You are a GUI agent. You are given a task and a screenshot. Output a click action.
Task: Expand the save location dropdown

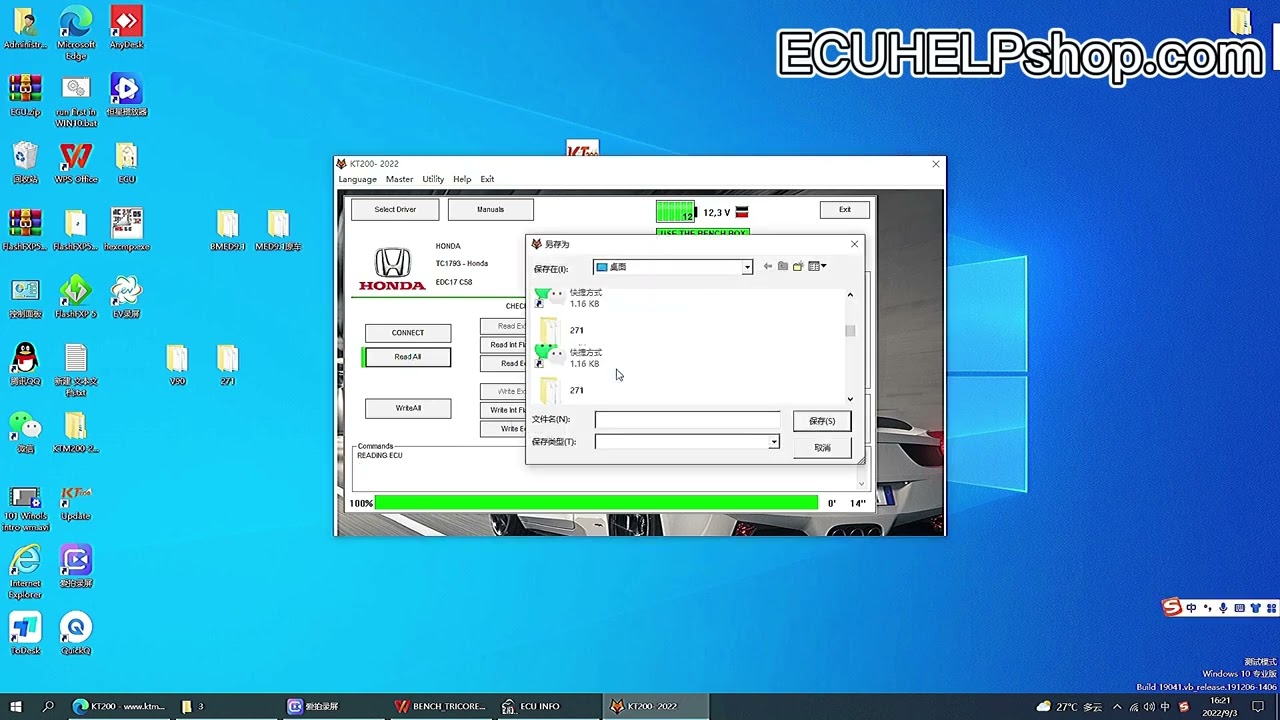[x=746, y=267]
